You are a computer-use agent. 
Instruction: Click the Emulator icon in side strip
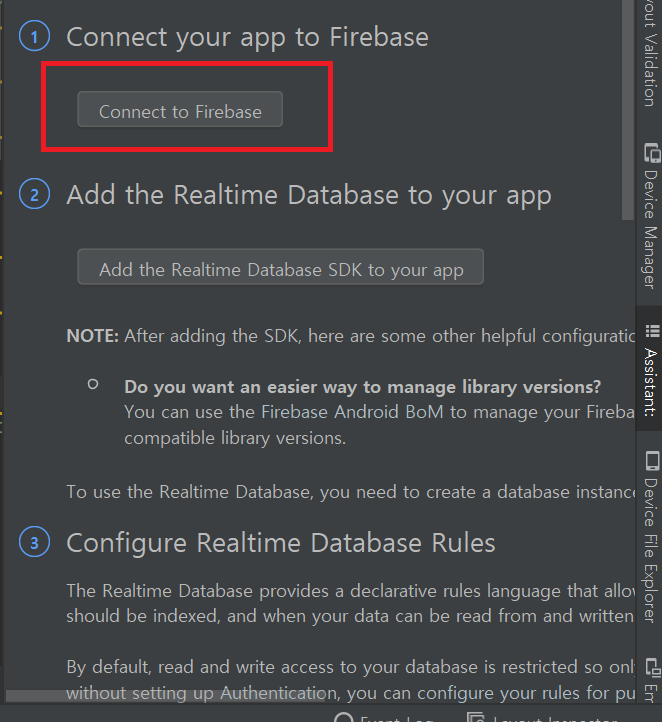(x=652, y=669)
